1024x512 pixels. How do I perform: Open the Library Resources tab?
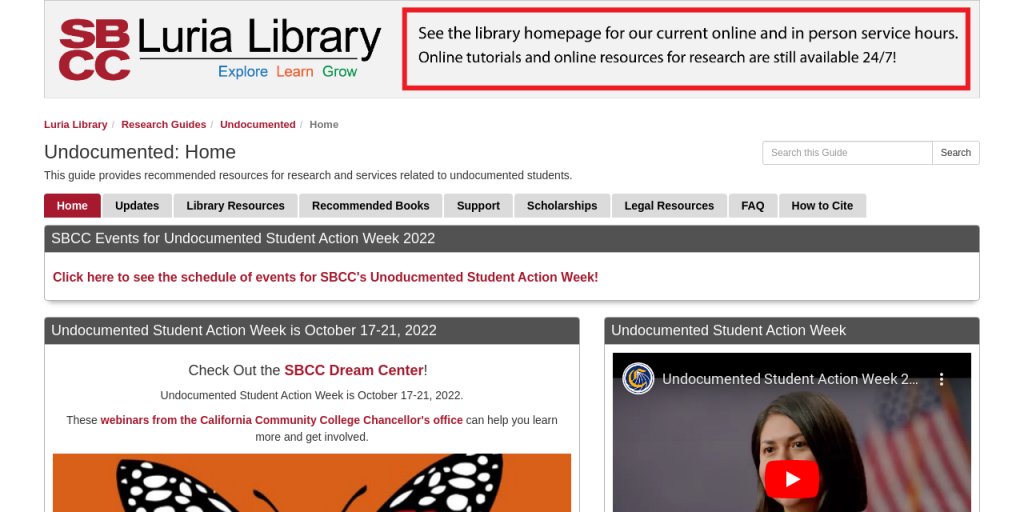pyautogui.click(x=235, y=206)
